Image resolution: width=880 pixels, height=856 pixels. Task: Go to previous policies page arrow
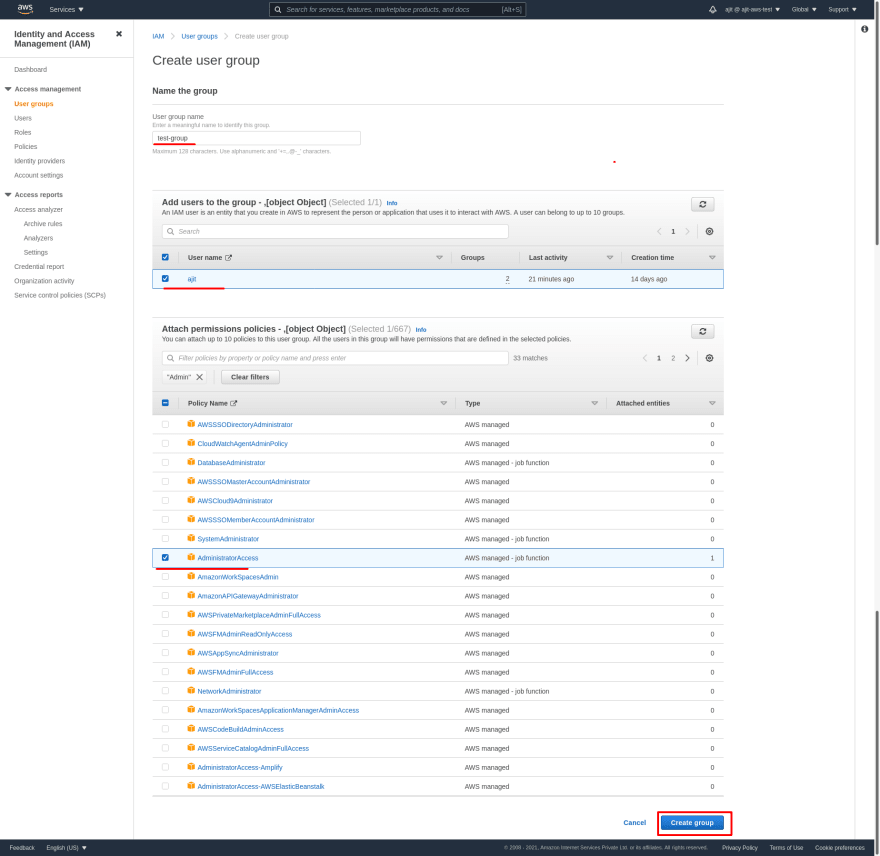coord(645,358)
